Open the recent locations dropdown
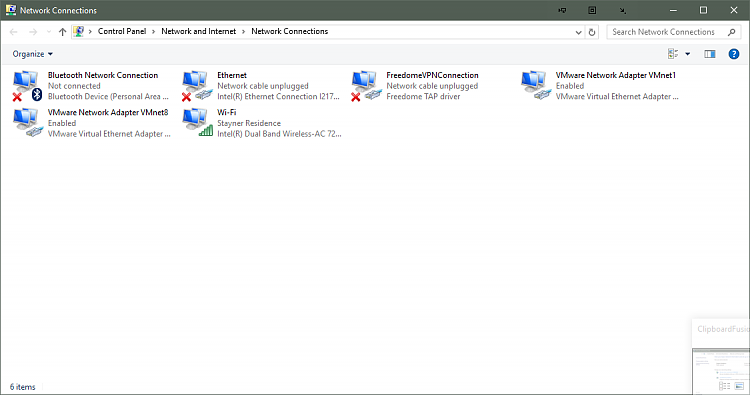Screen dimensions: 750x395 coord(49,32)
